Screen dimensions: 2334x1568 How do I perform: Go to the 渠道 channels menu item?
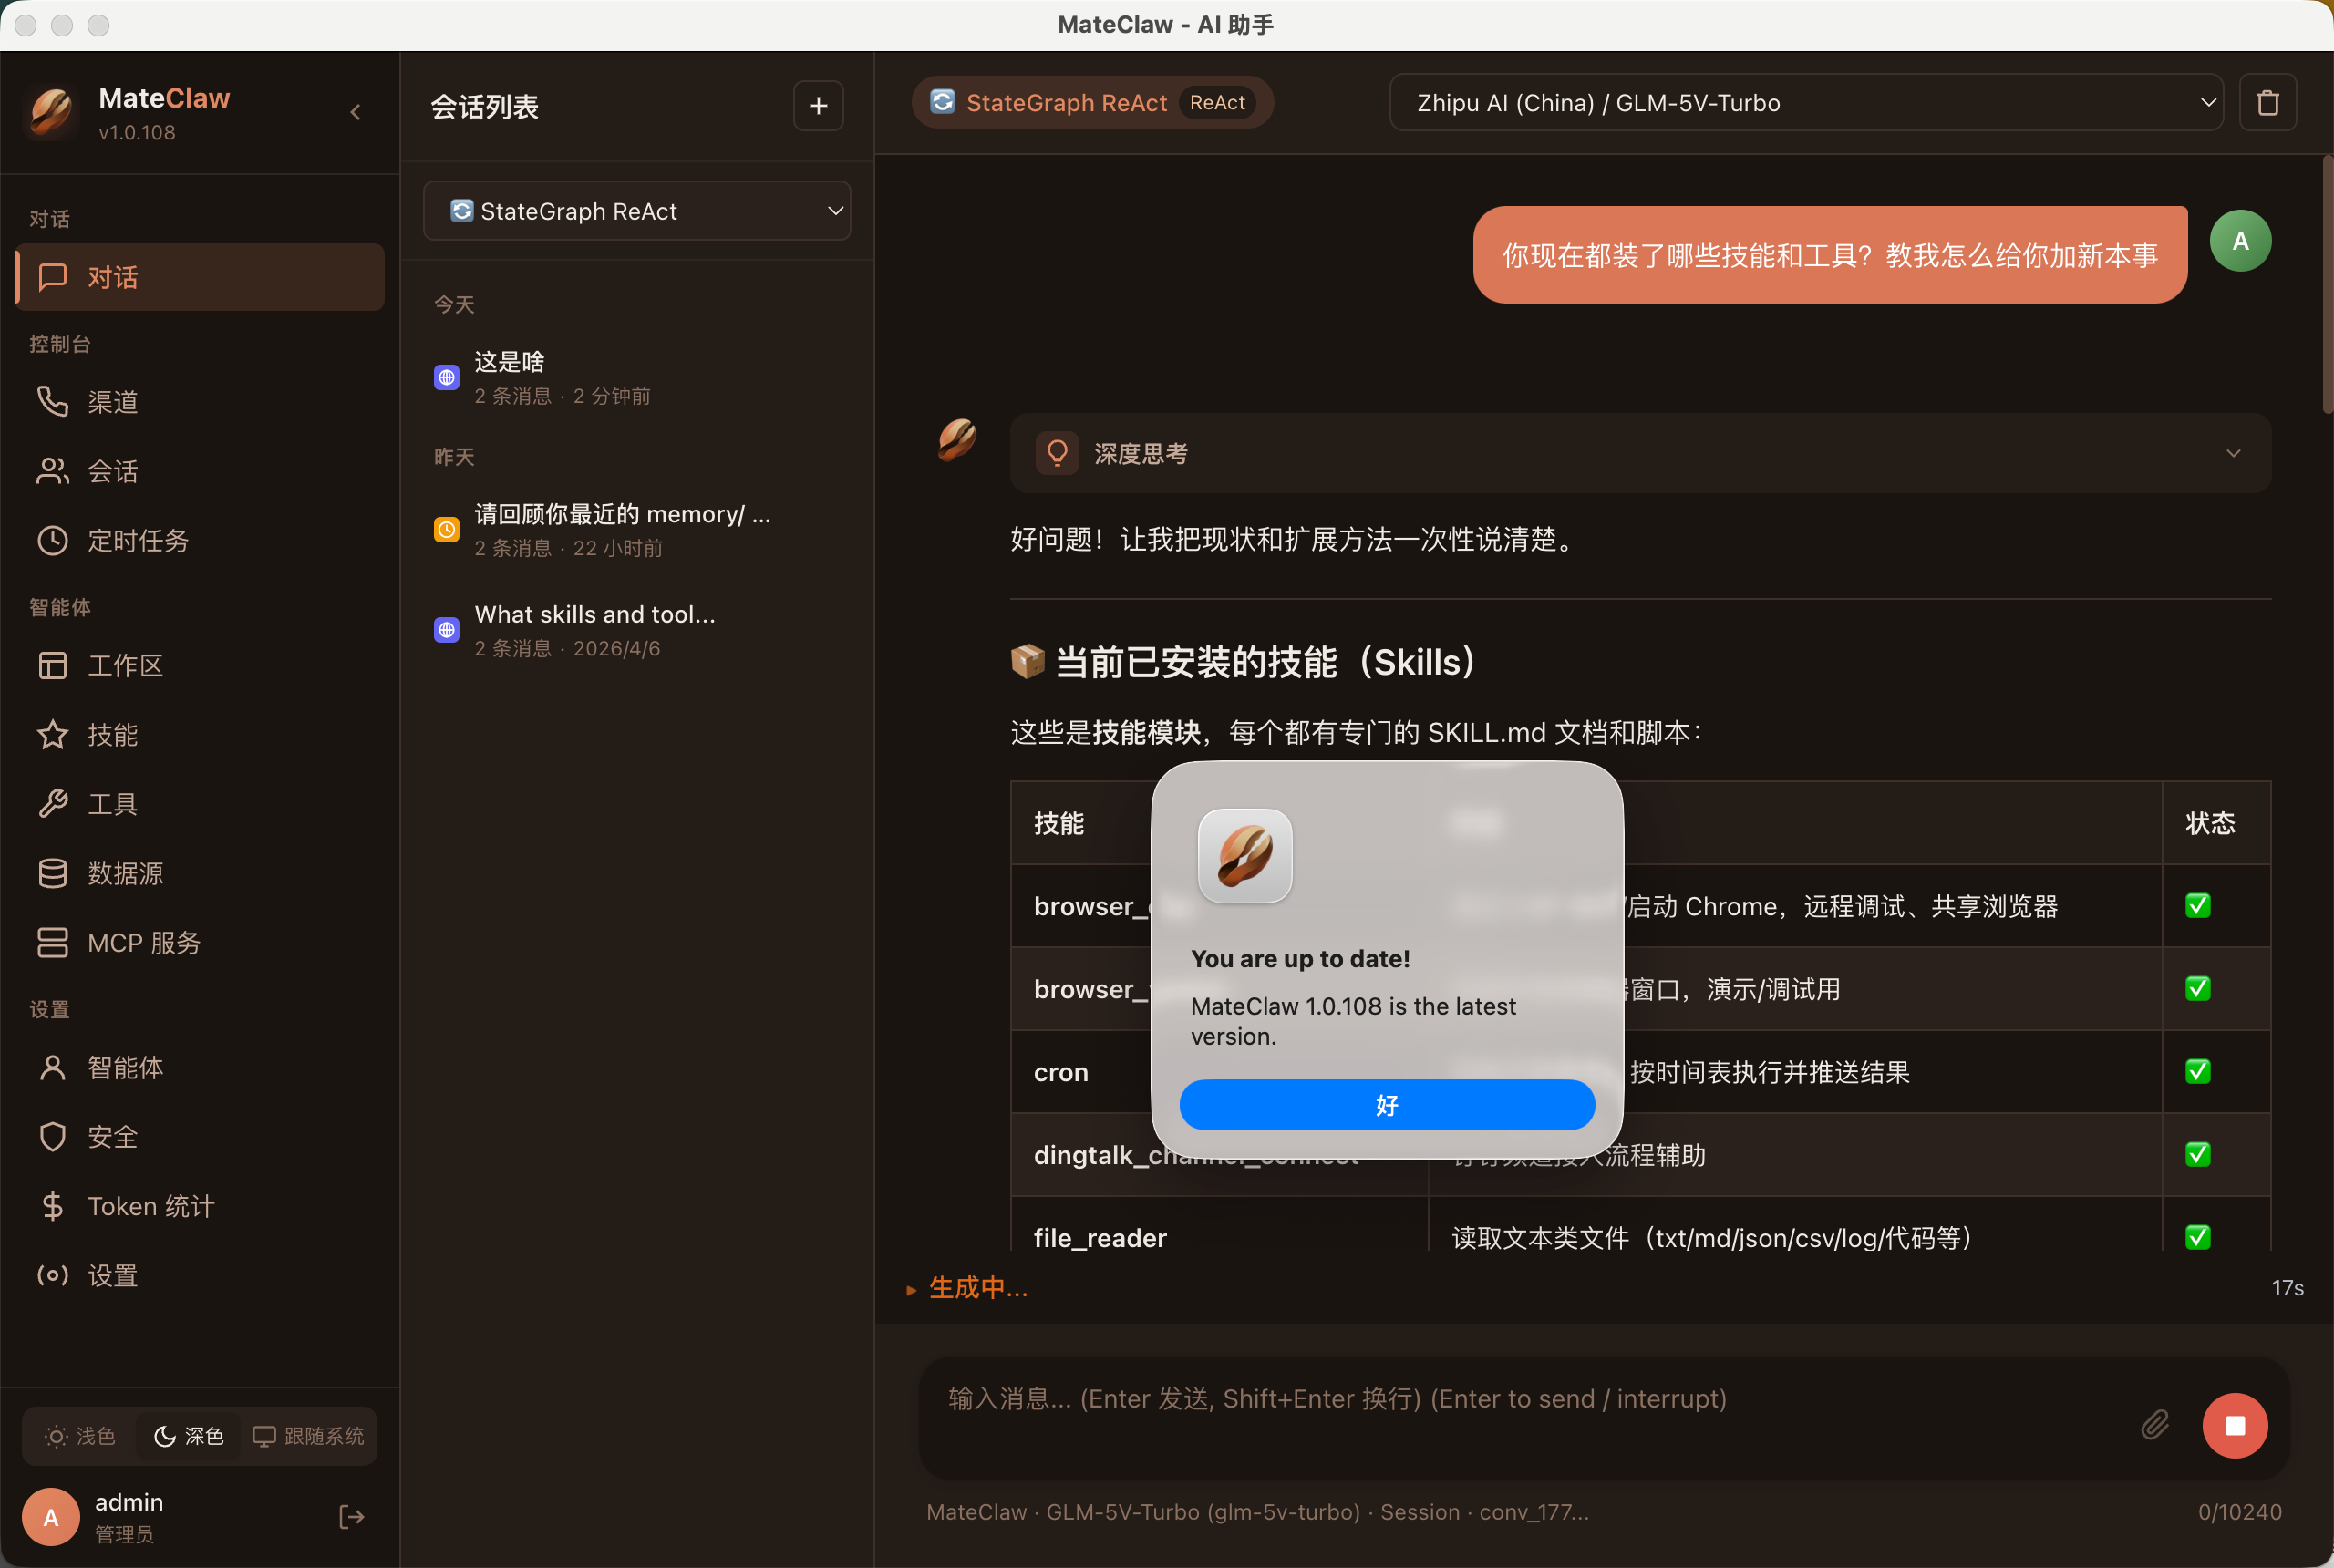point(112,402)
